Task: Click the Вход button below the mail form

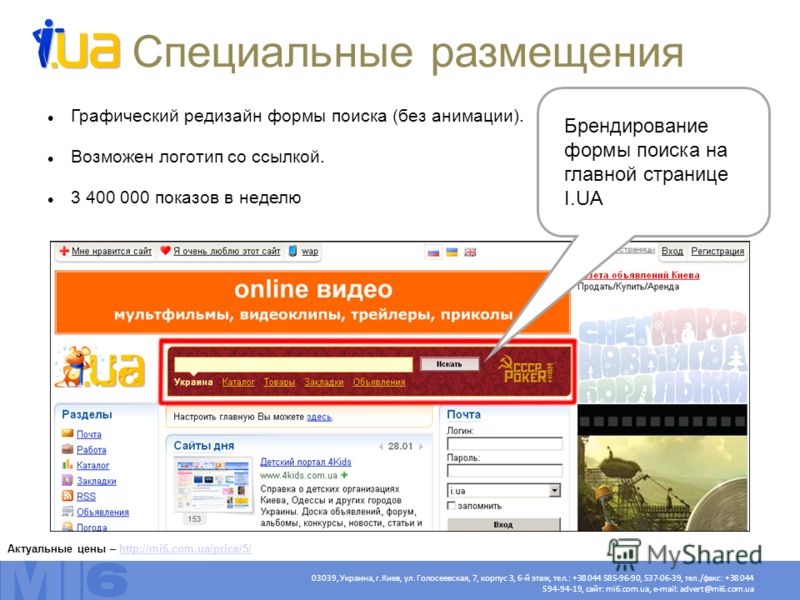Action: [x=504, y=524]
